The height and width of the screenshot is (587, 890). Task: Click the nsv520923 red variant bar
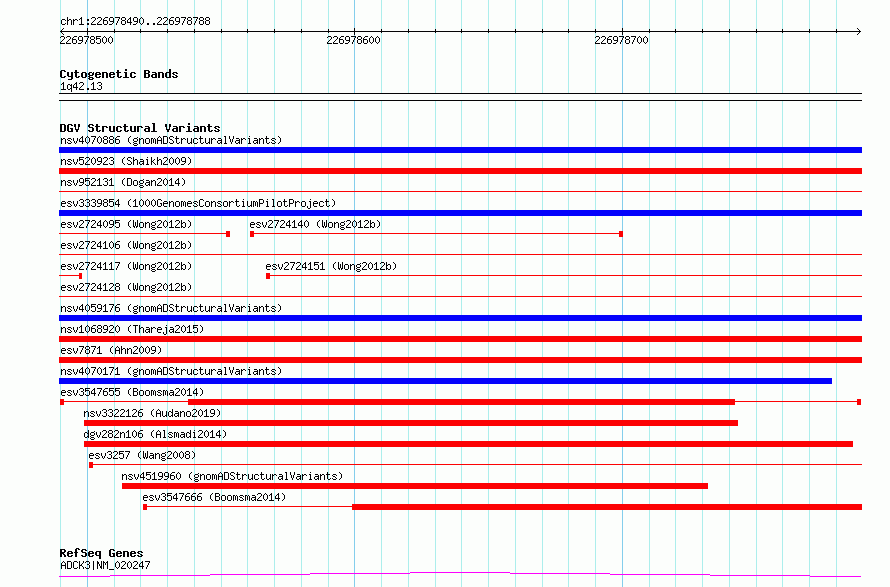coord(460,171)
